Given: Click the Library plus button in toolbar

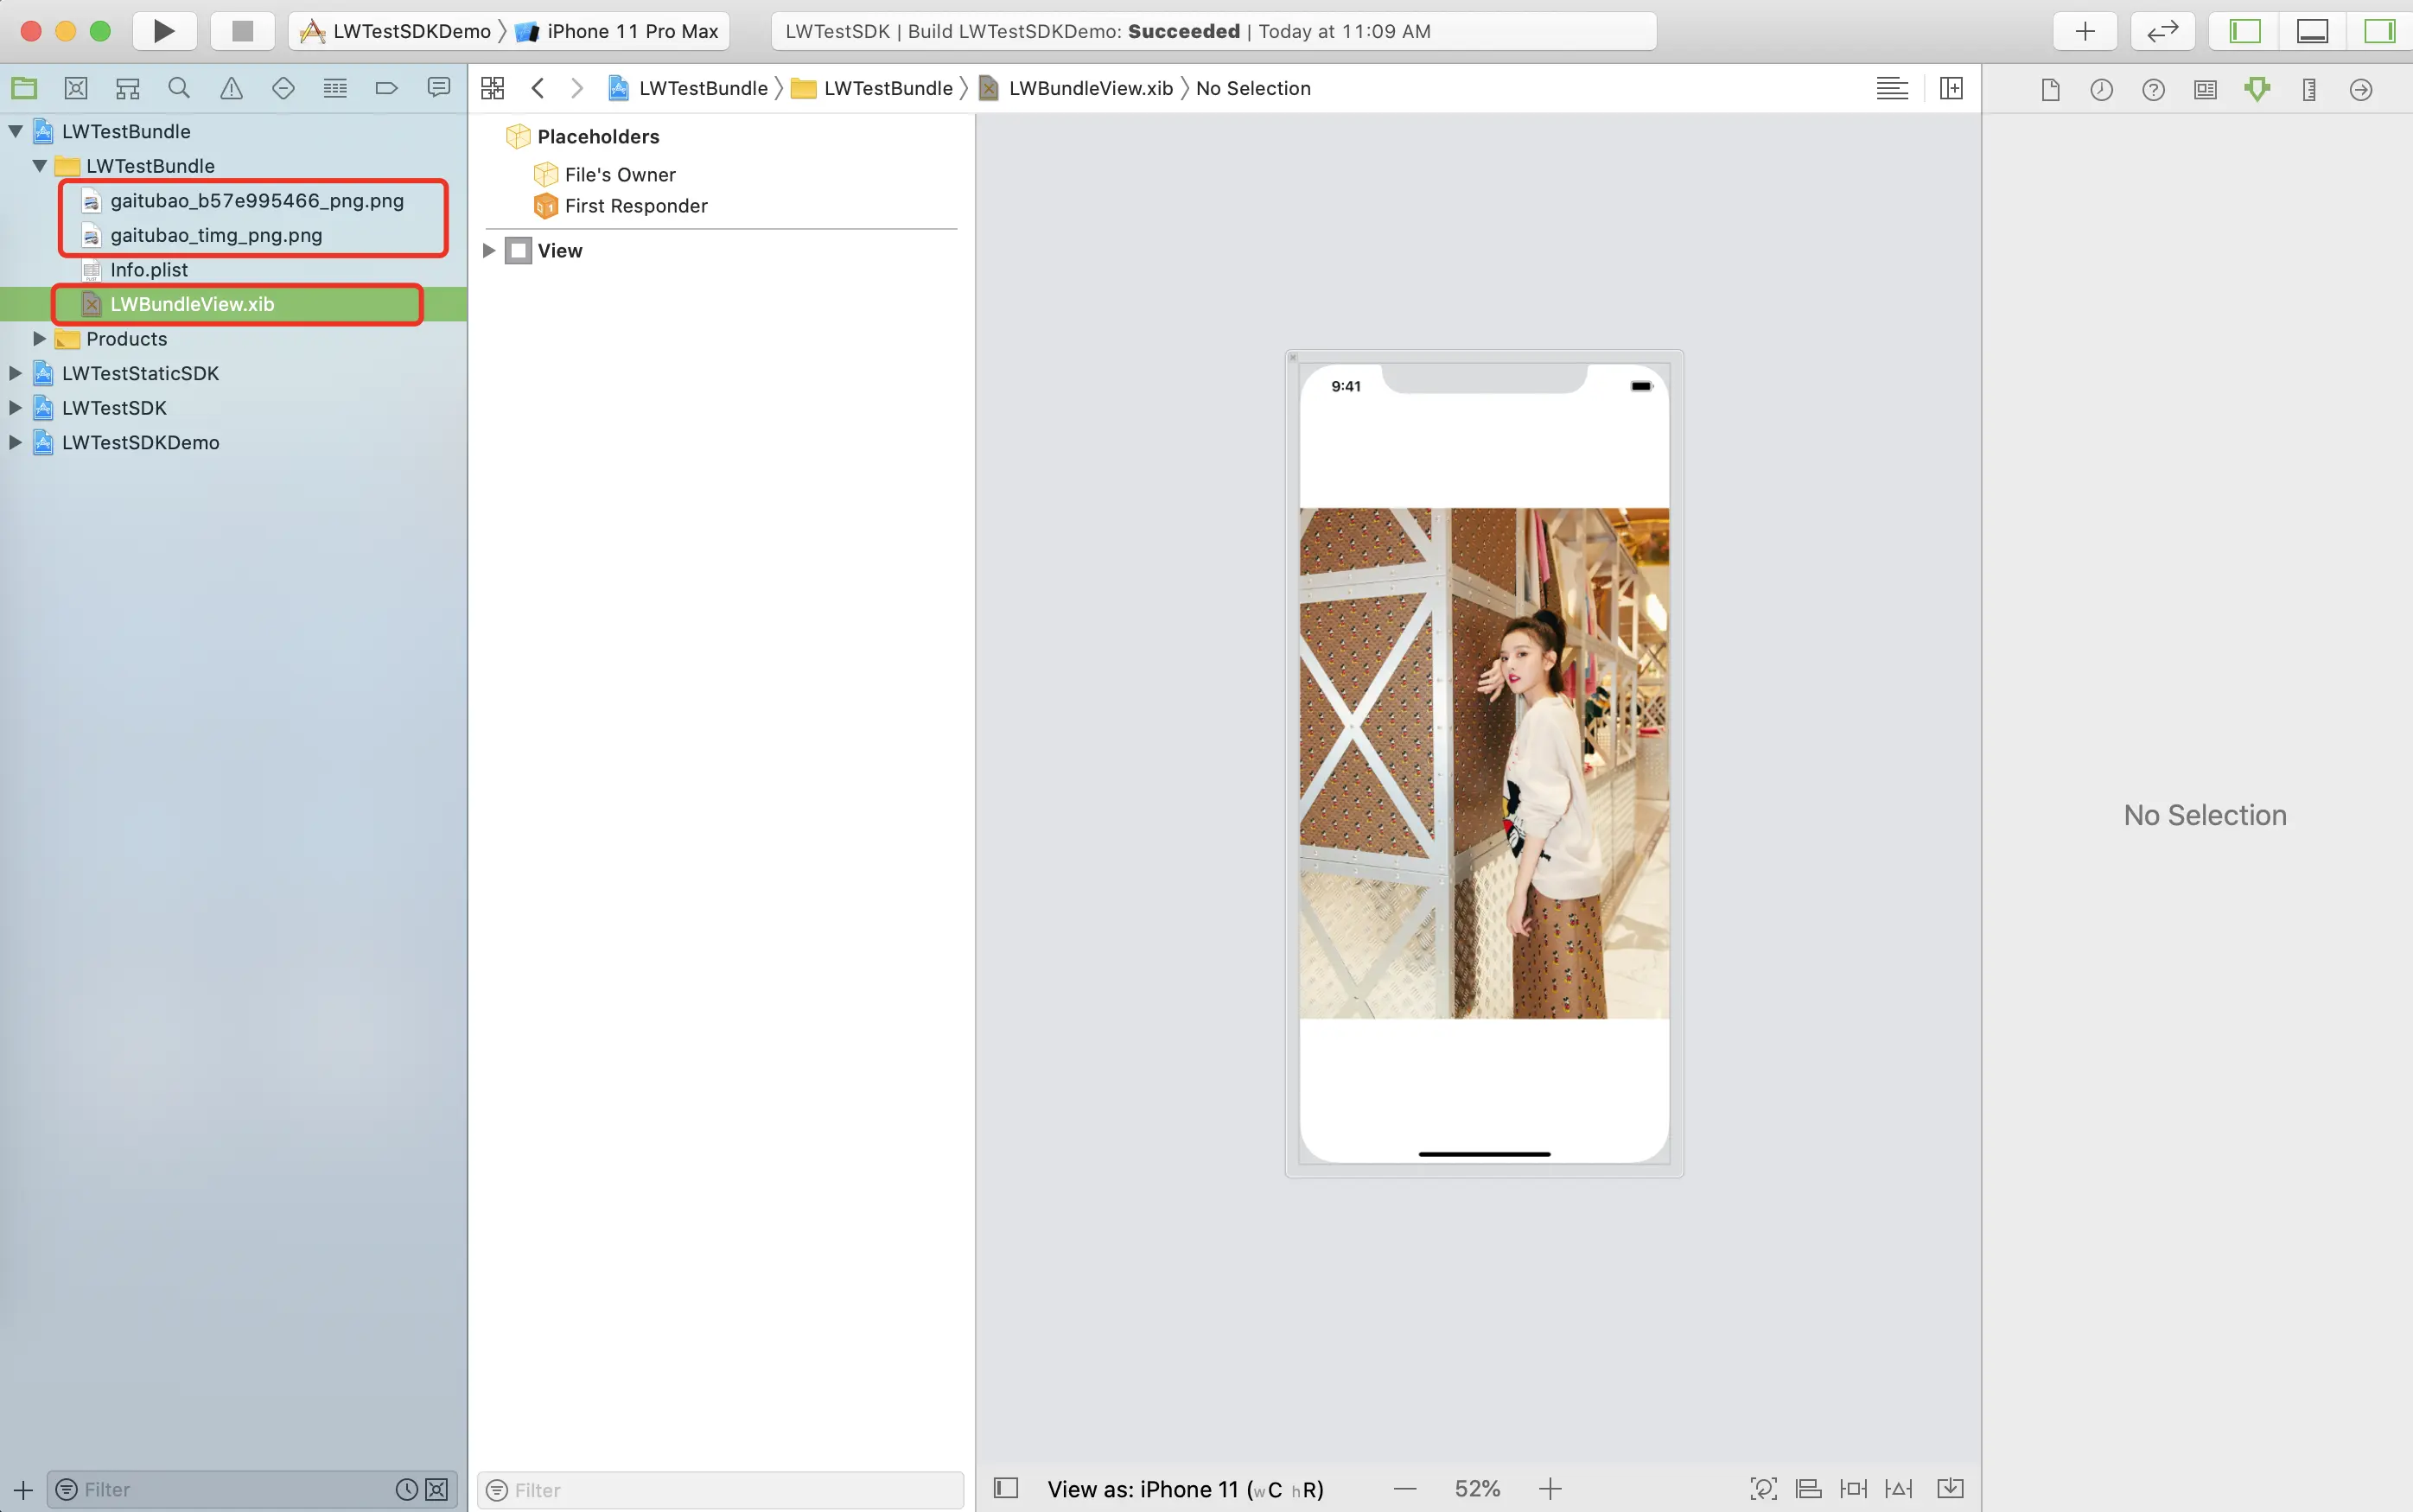Looking at the screenshot, I should [x=2084, y=31].
